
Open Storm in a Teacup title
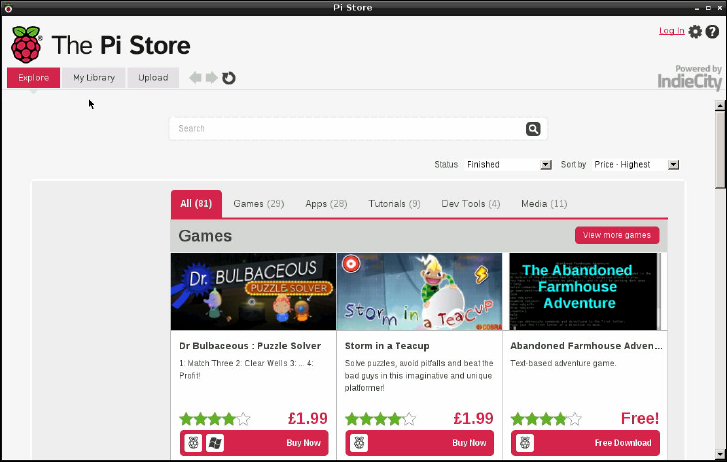coord(387,346)
